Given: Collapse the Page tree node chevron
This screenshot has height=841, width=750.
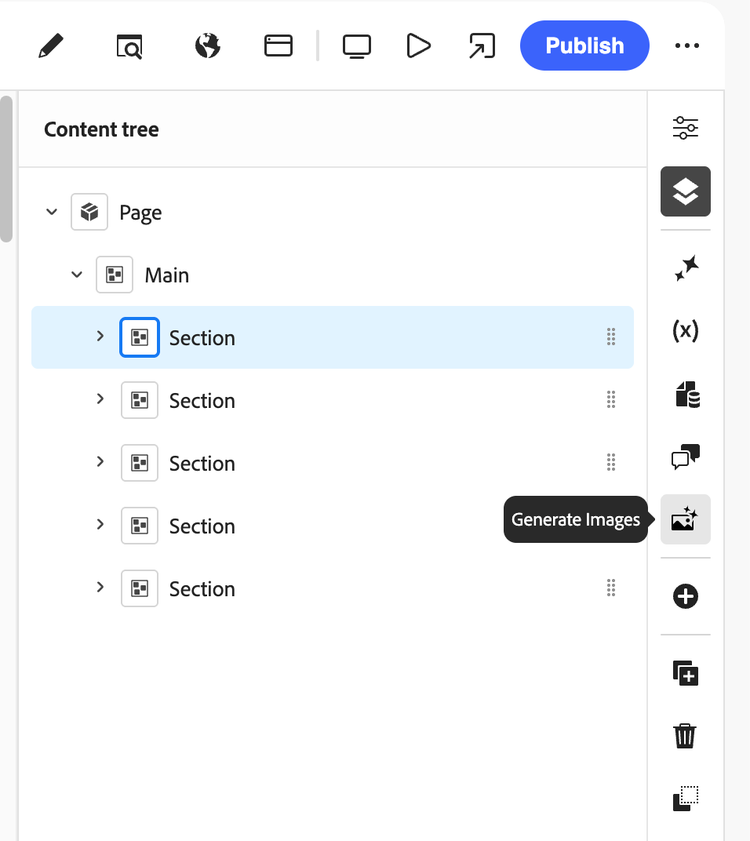Looking at the screenshot, I should click(52, 212).
